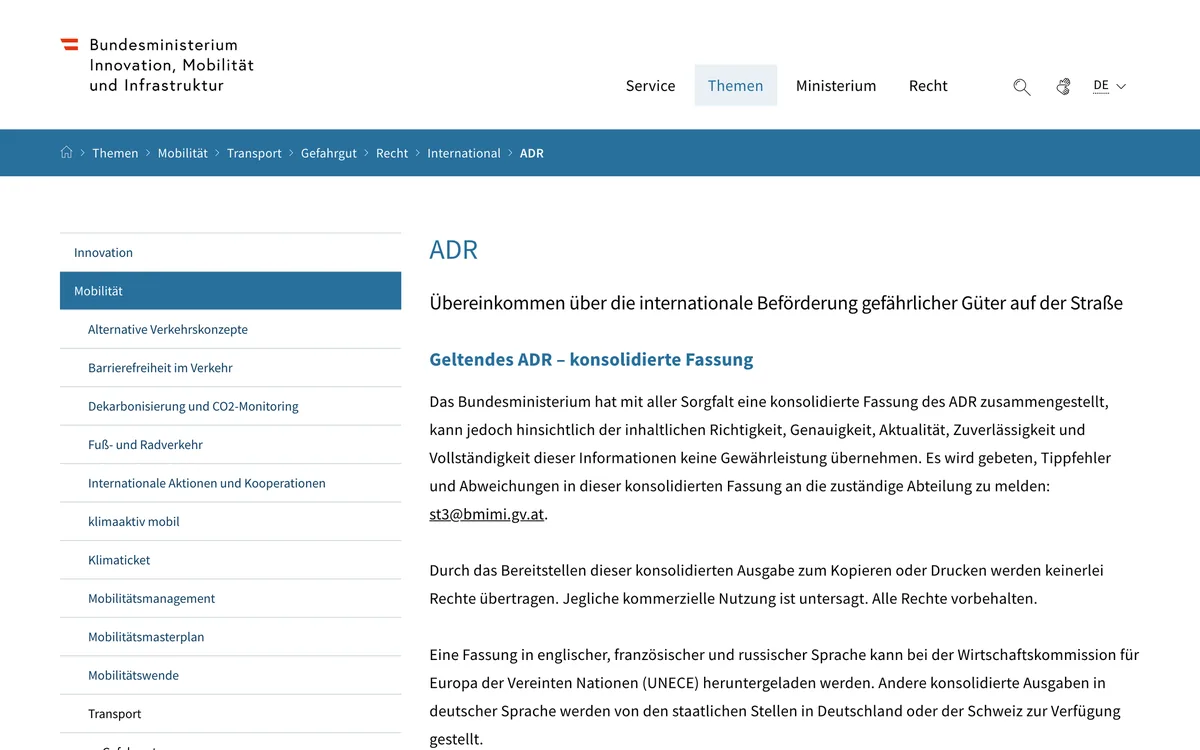Go to home icon in breadcrumb
Screen dimensions: 1200x750
click(x=67, y=153)
